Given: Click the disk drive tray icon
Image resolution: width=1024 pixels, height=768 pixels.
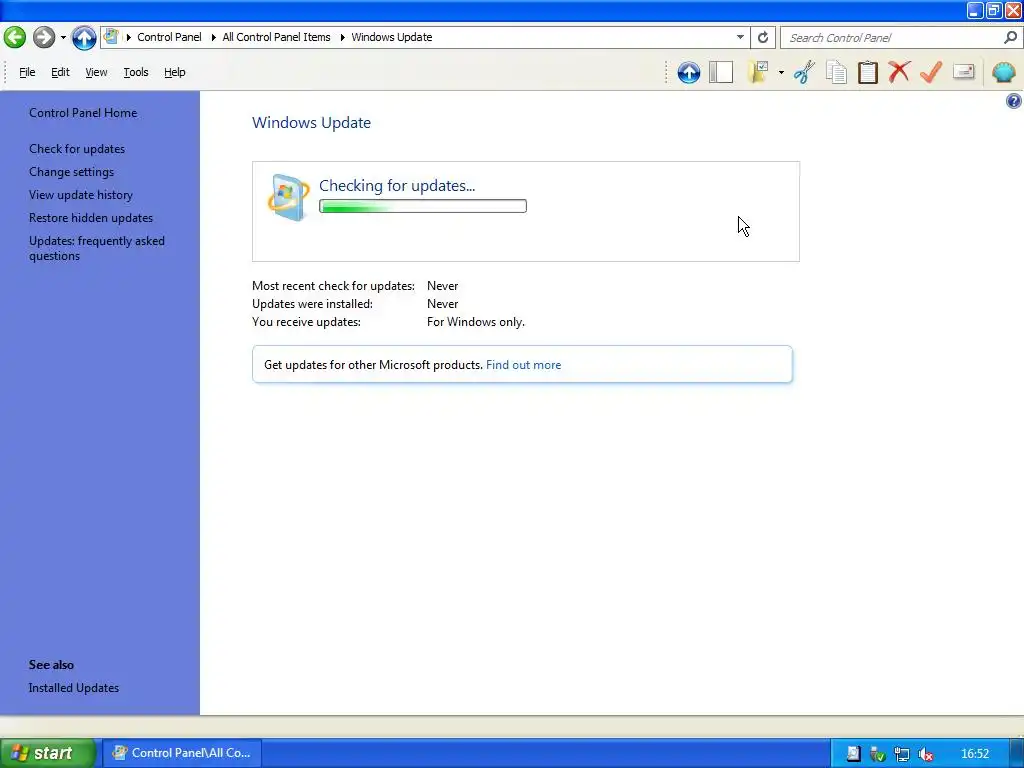Looking at the screenshot, I should click(853, 754).
